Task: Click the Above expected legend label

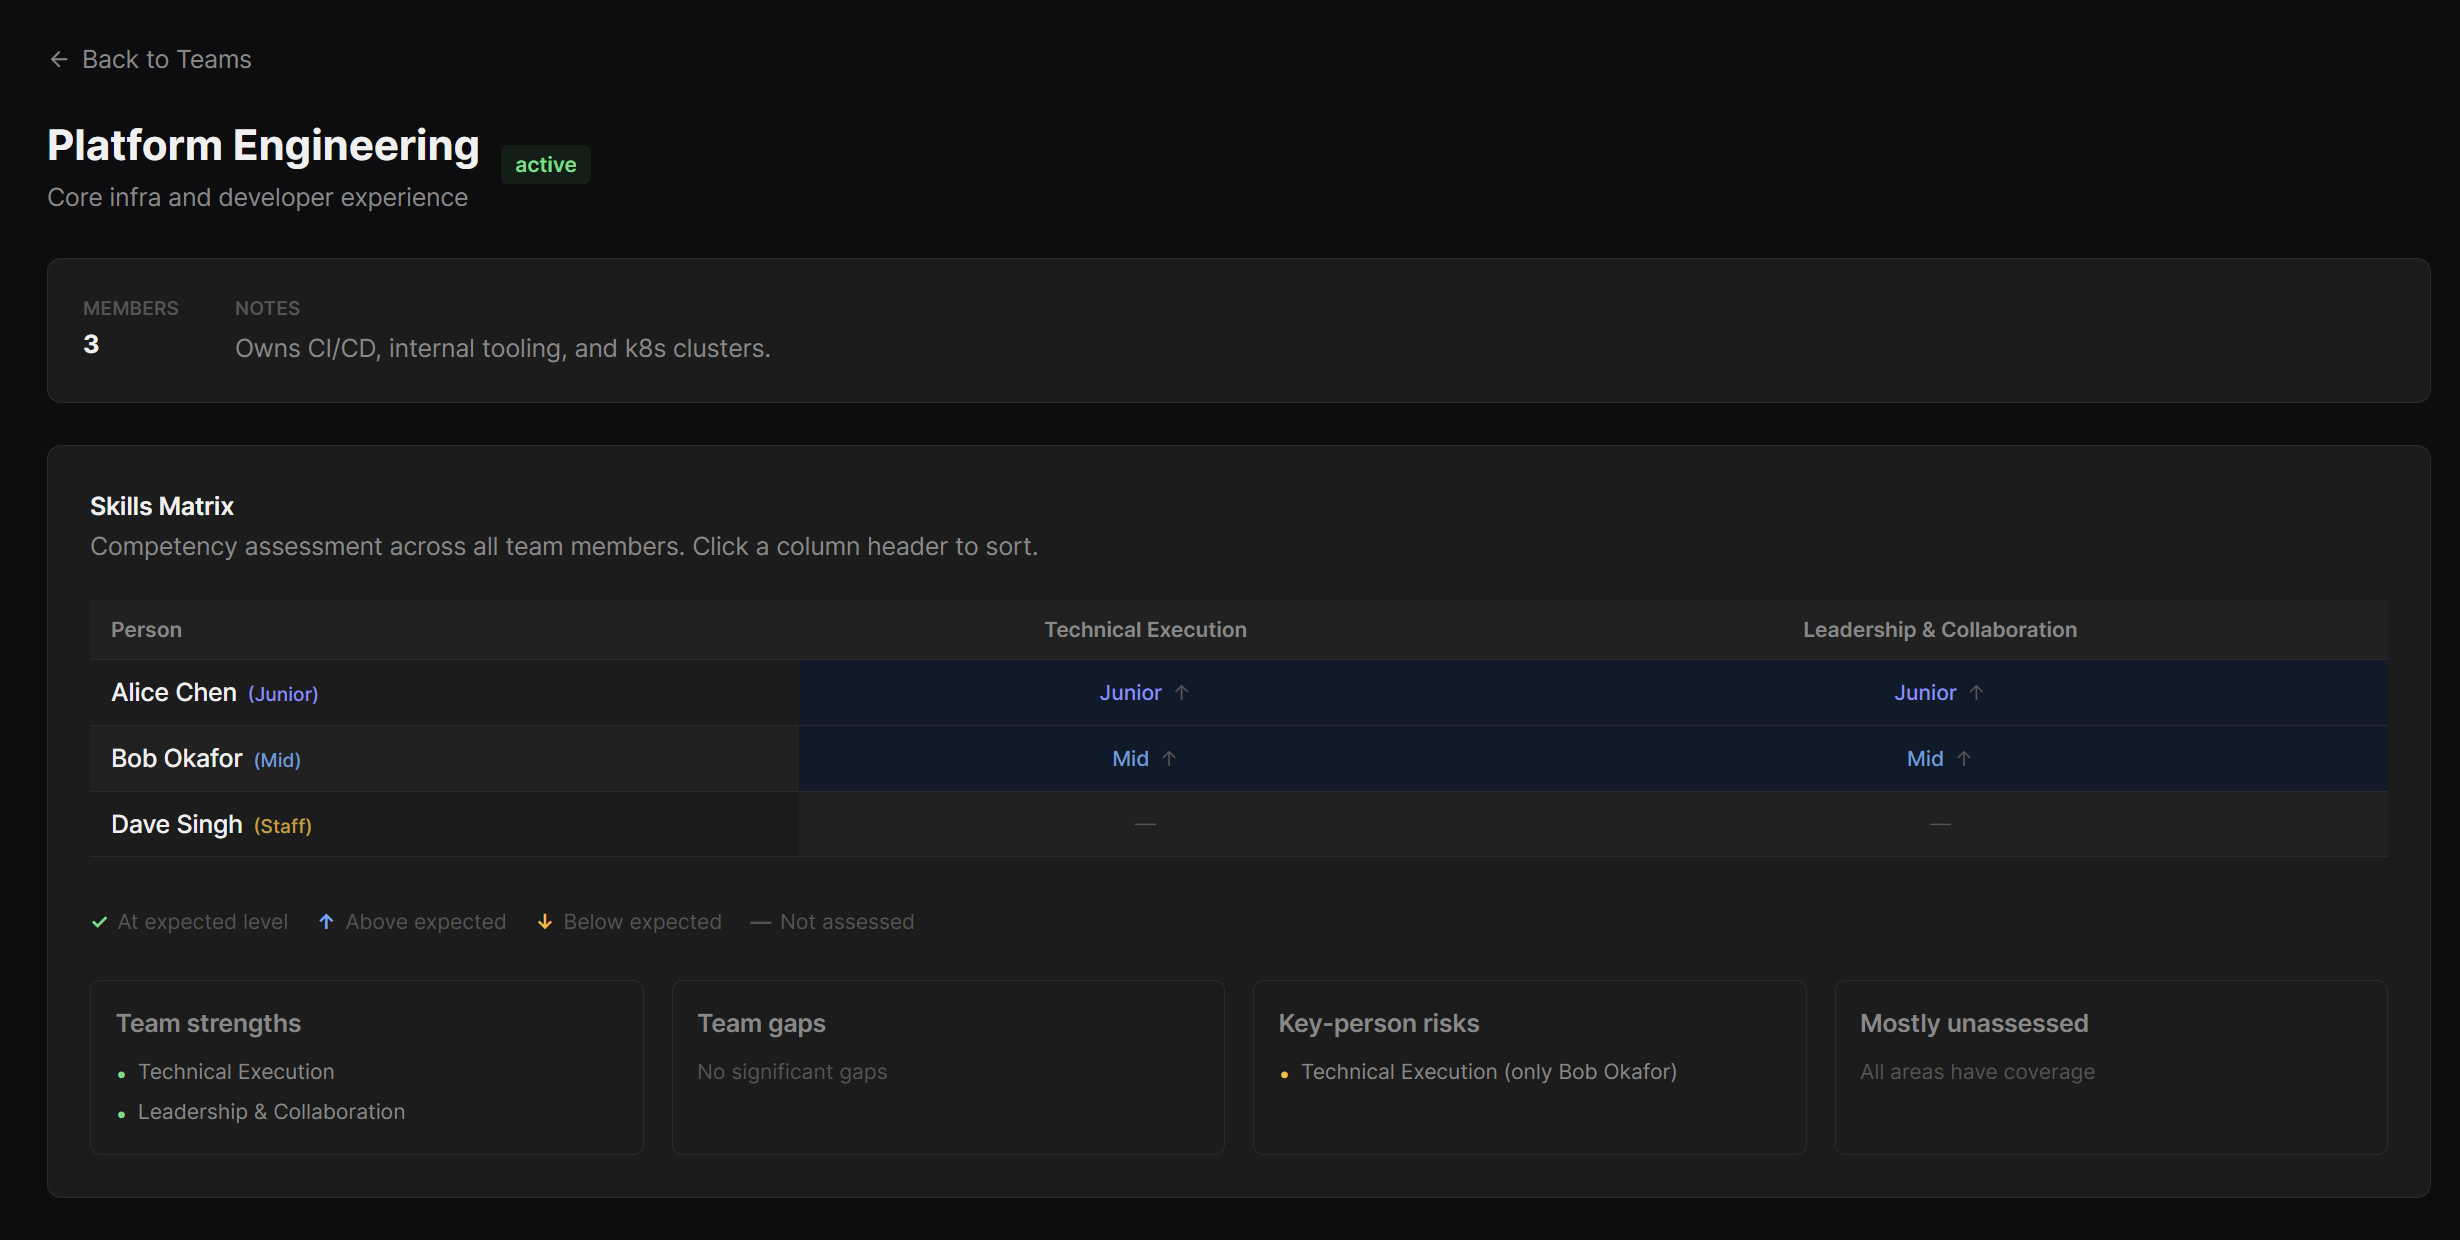Action: pyautogui.click(x=426, y=922)
